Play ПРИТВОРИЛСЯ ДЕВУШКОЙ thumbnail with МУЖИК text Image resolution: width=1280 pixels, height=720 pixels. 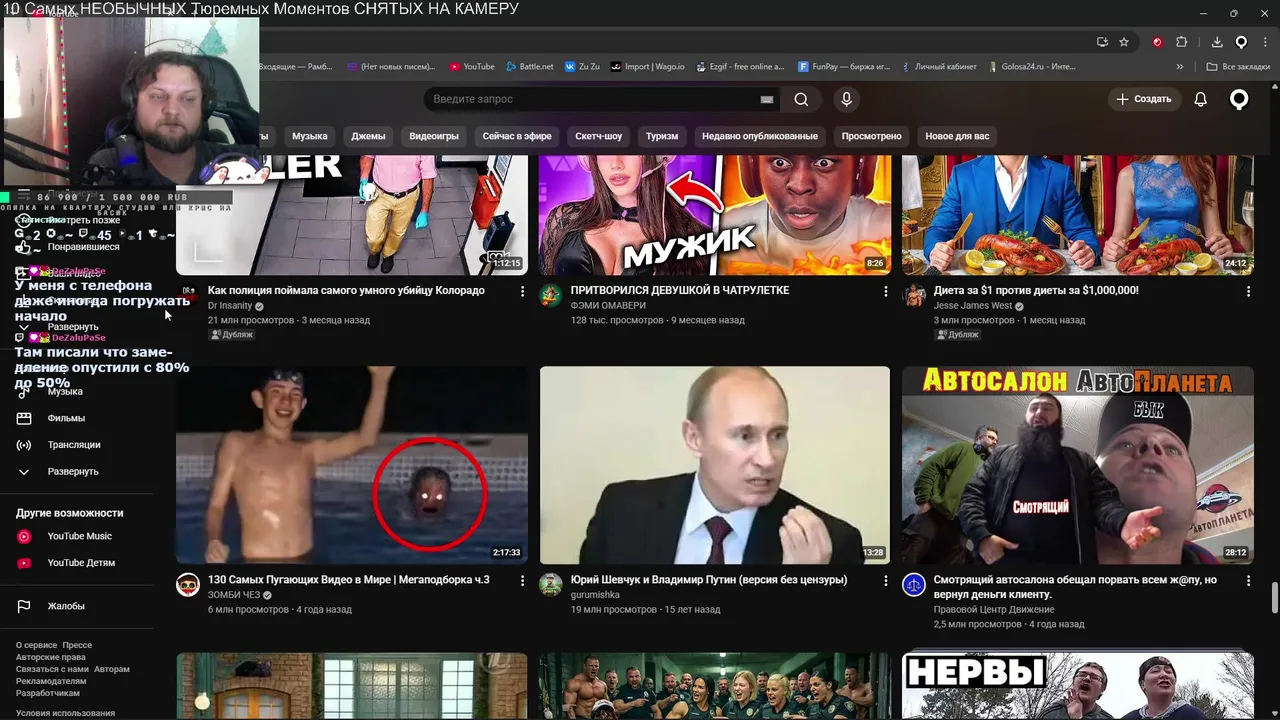click(x=715, y=215)
